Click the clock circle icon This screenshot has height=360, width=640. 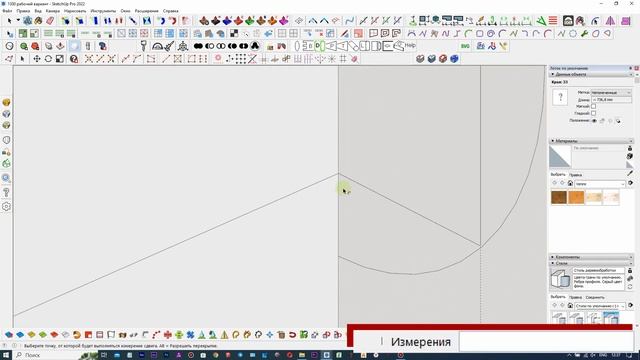[9, 46]
